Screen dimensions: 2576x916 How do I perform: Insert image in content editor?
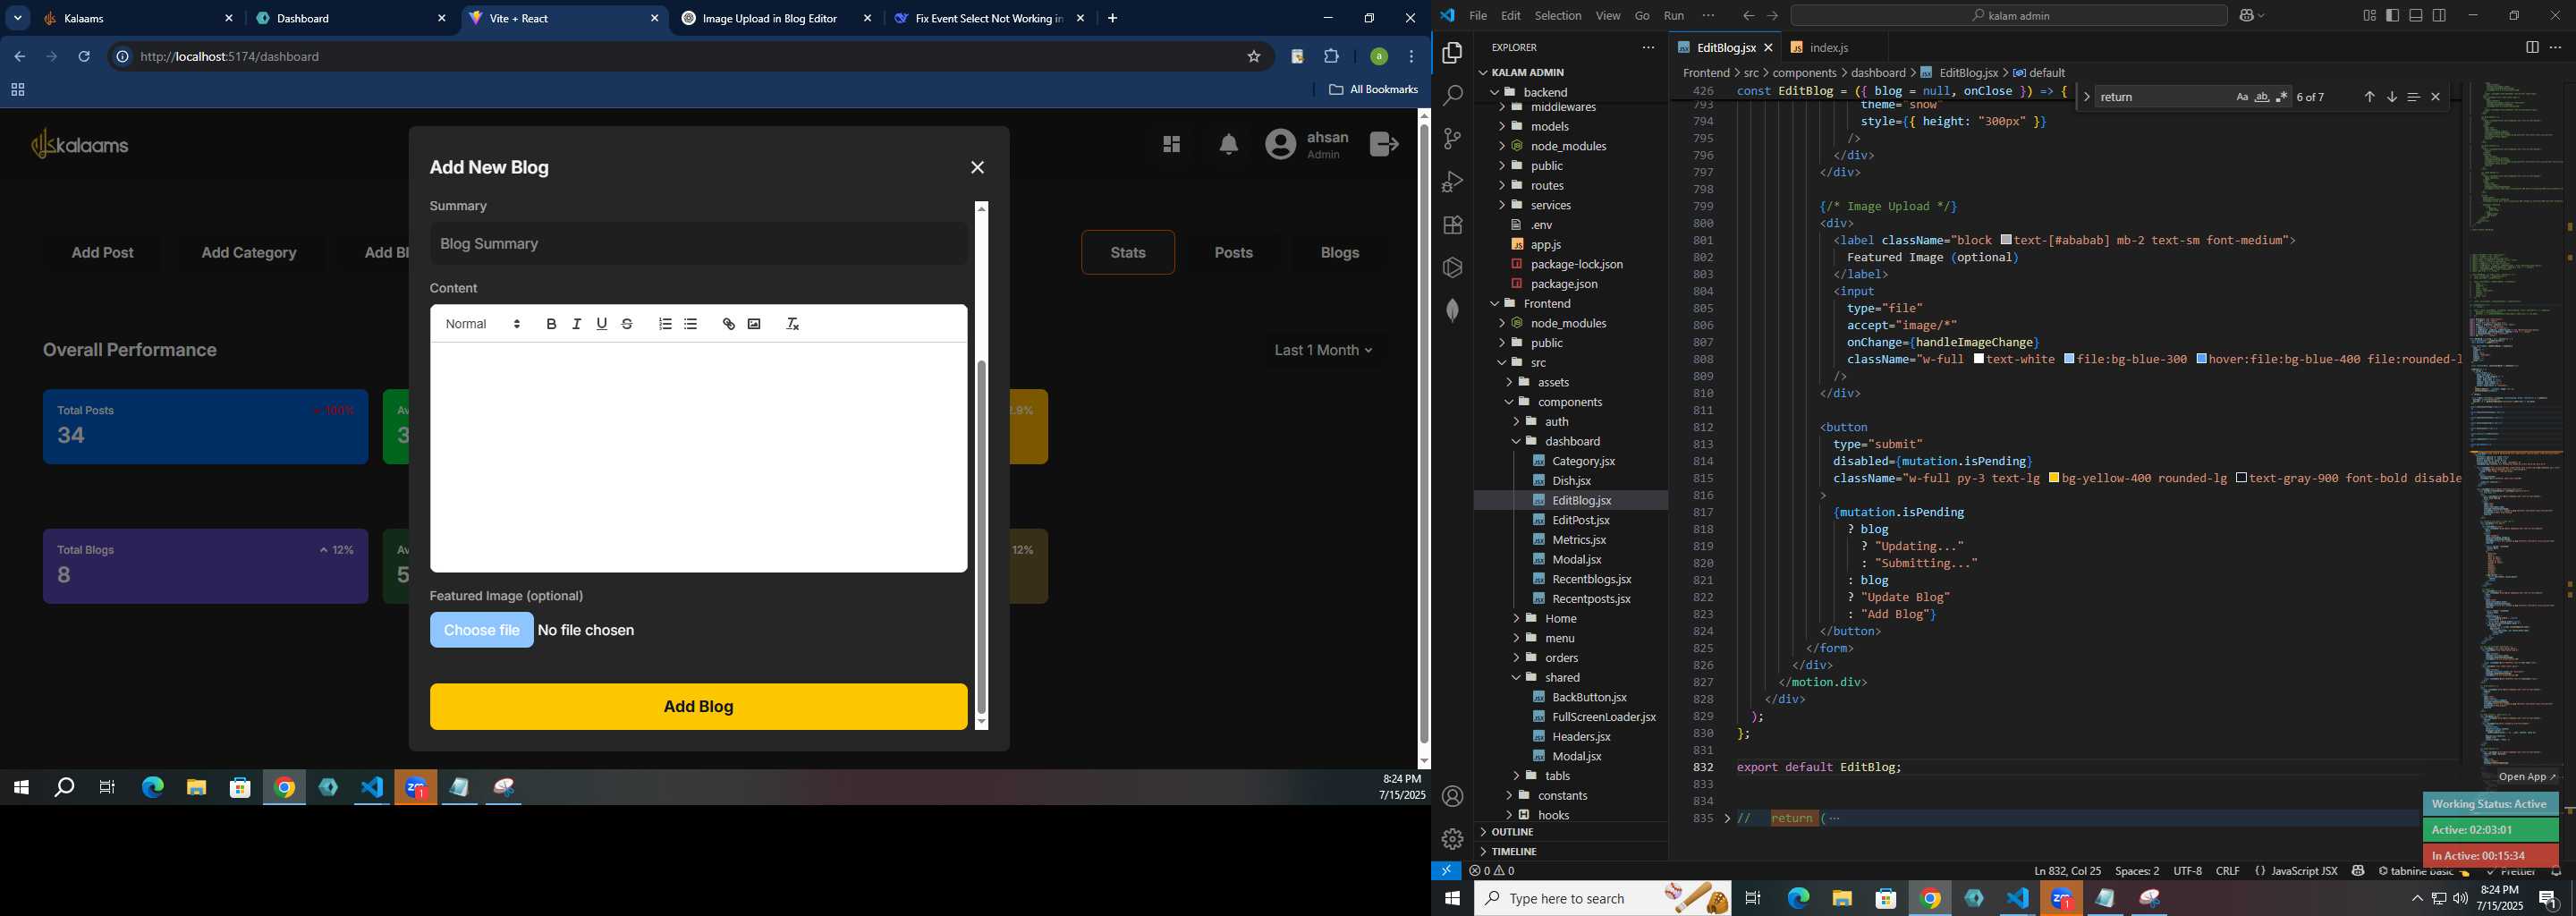pyautogui.click(x=754, y=324)
